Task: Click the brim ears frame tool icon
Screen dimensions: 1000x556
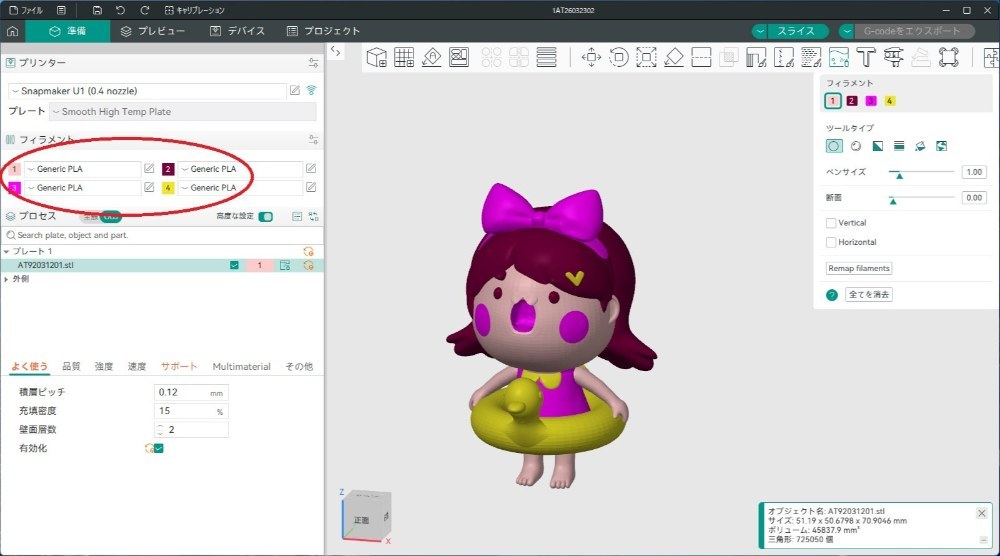Action: [x=948, y=57]
